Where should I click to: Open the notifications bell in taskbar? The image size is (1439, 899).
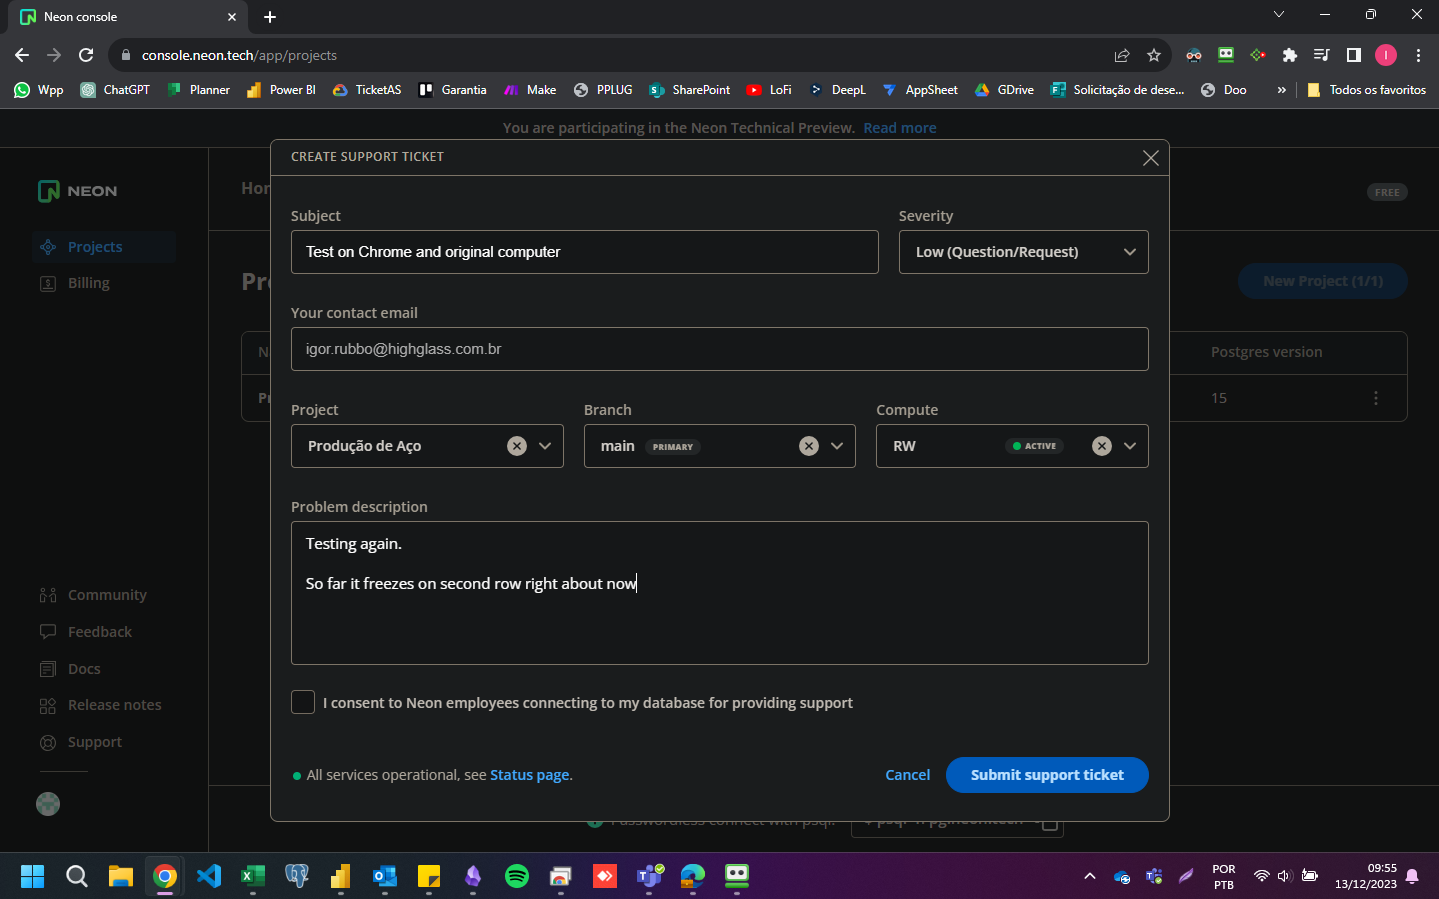(1412, 877)
